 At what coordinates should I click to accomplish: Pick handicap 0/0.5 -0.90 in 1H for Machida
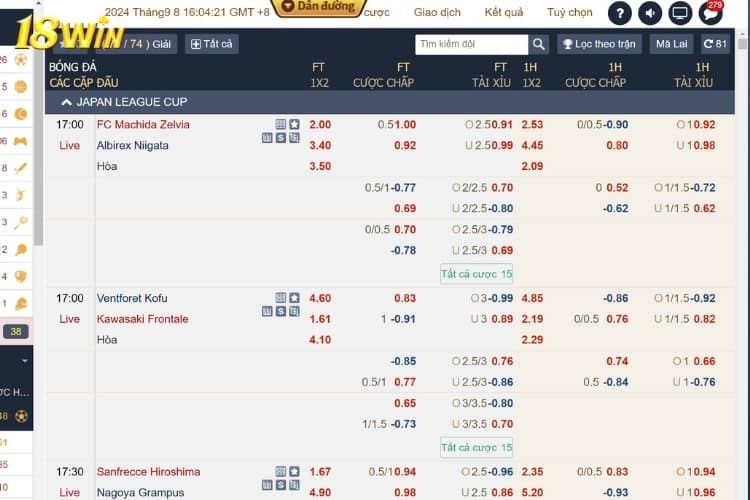coord(616,124)
